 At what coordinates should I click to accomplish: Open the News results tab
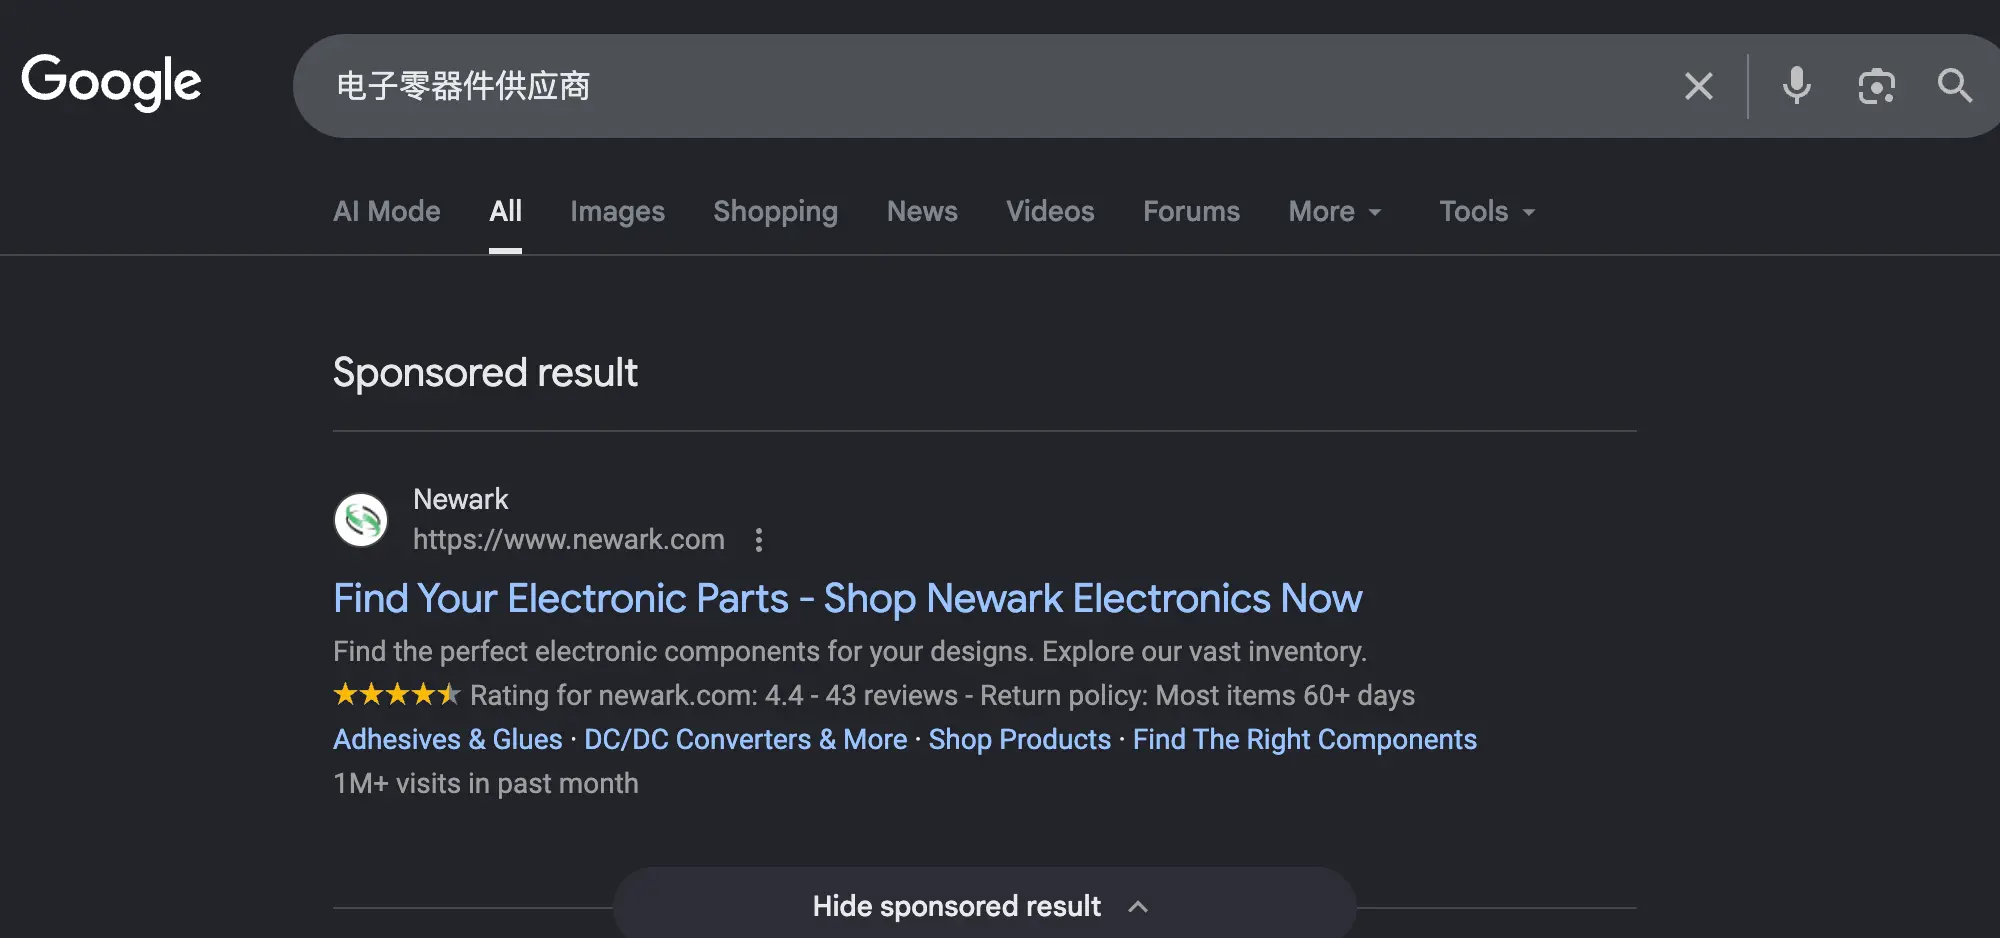[922, 211]
